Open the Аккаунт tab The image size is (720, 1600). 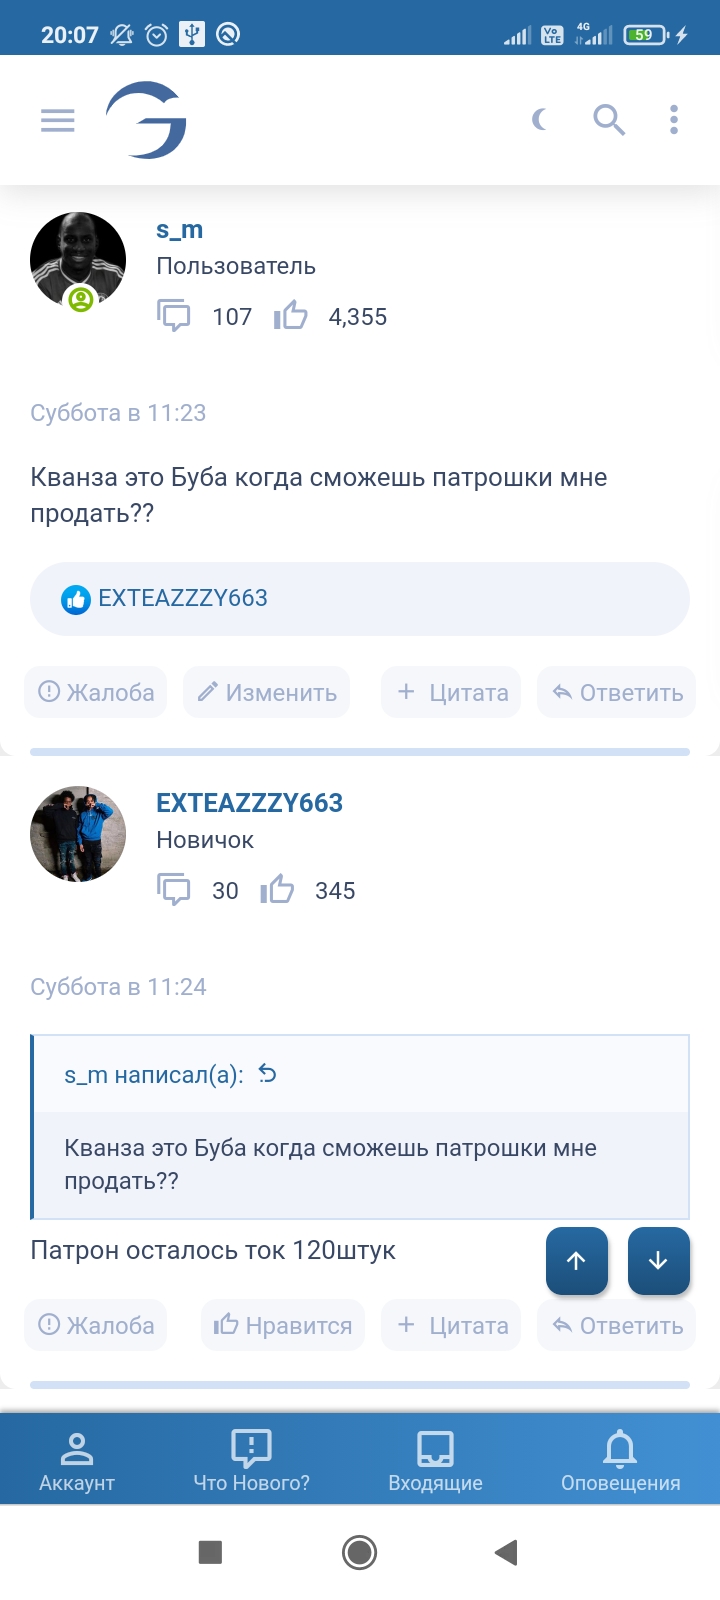(x=77, y=1460)
